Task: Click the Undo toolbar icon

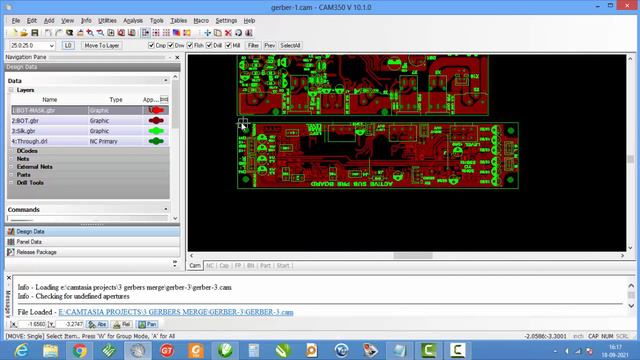Action: click(48, 33)
